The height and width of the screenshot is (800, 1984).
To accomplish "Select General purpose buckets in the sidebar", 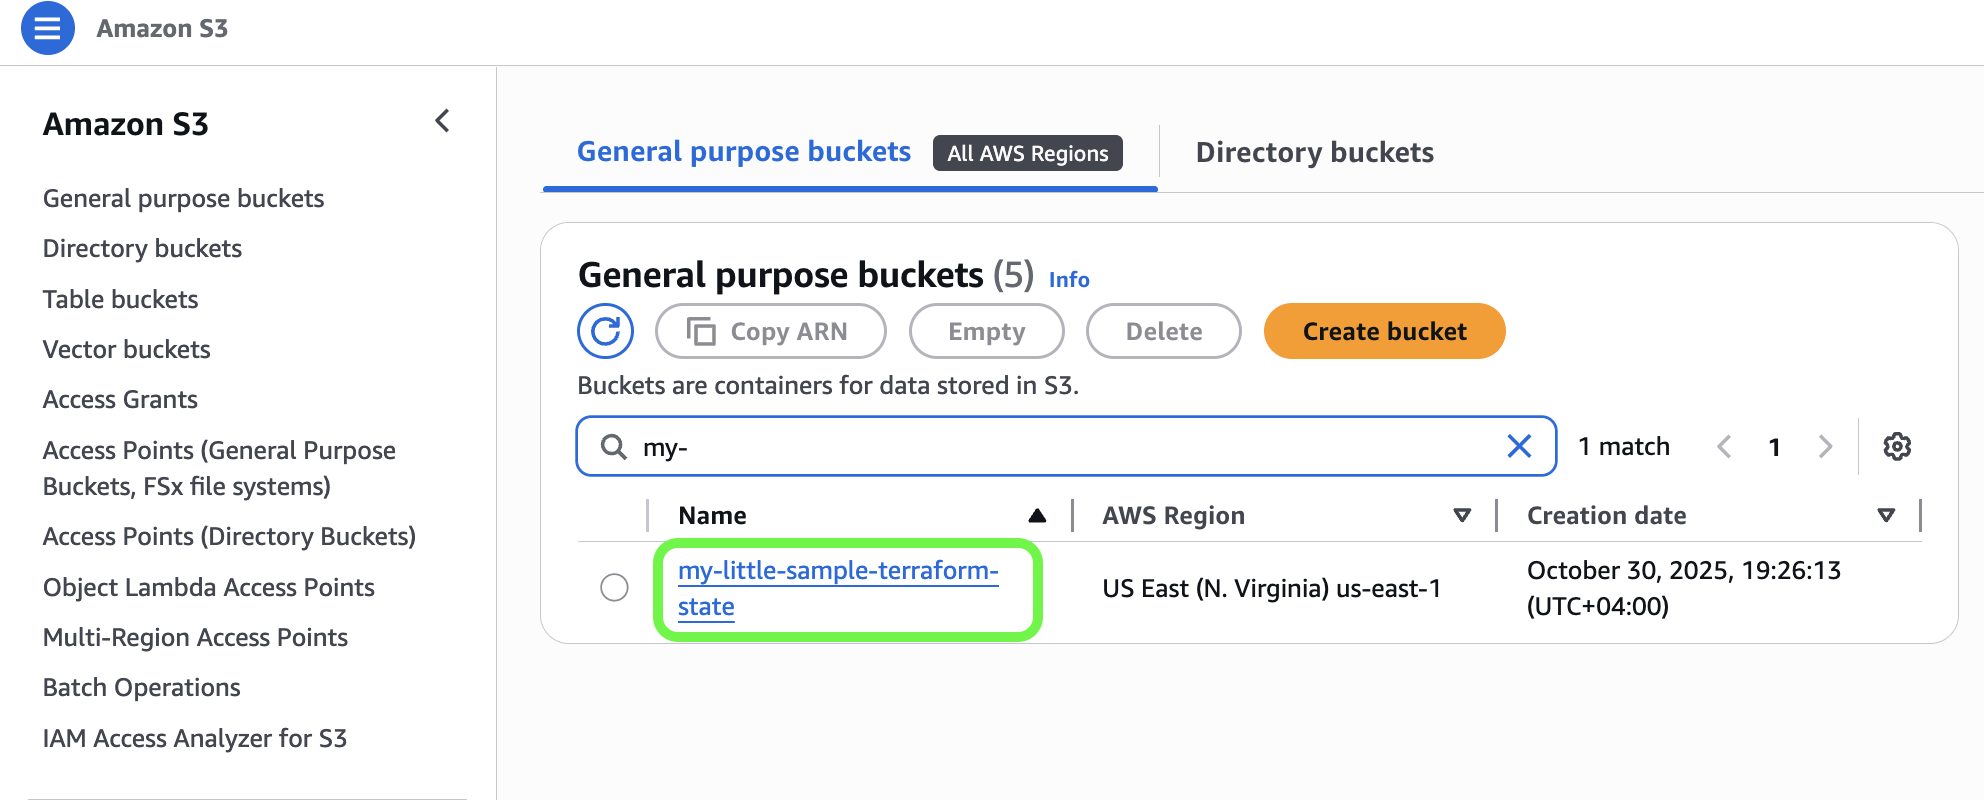I will [x=183, y=198].
